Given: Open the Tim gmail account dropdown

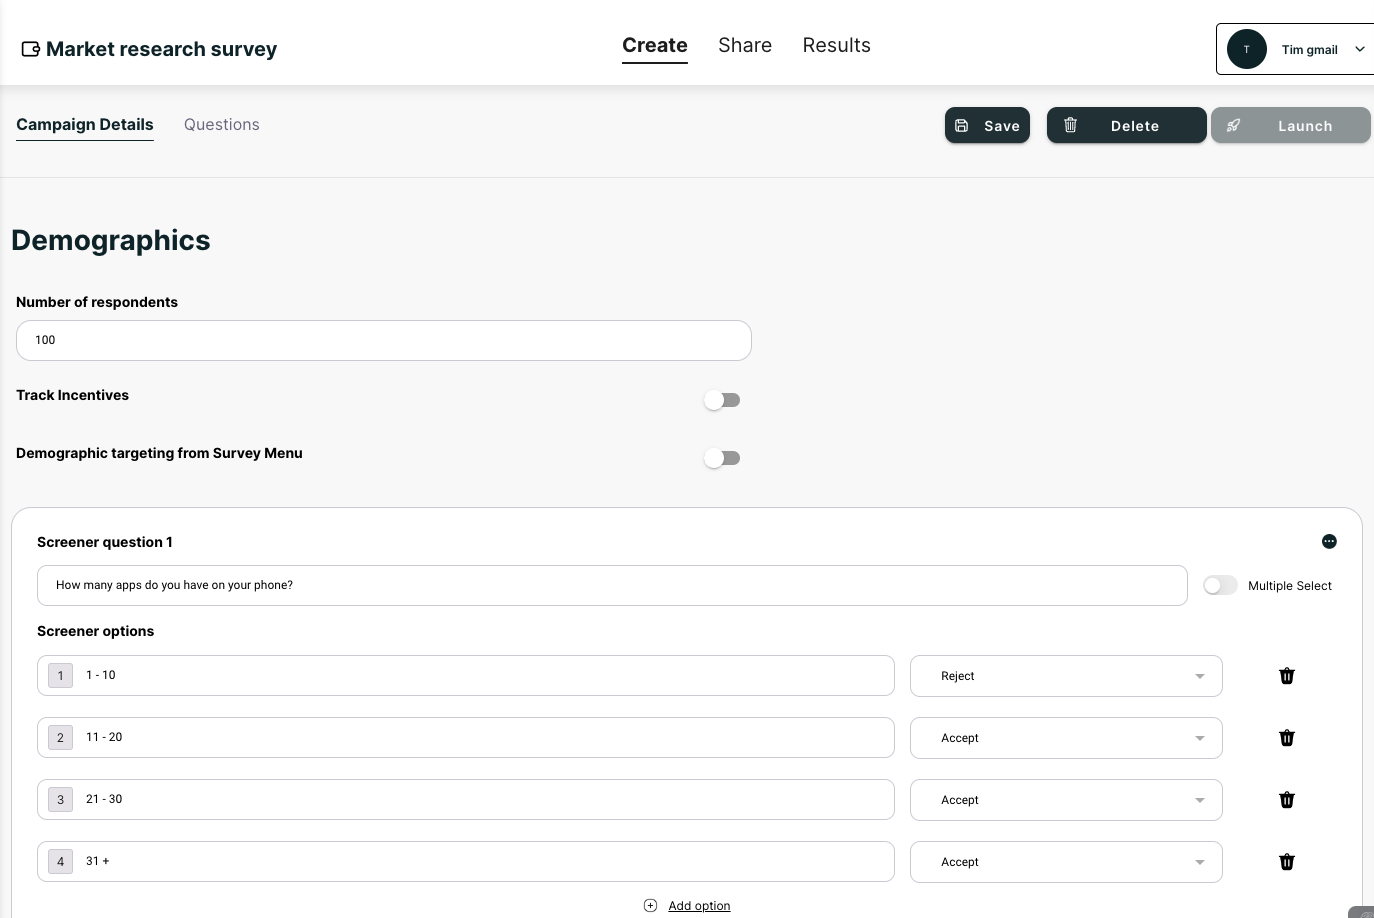Looking at the screenshot, I should tap(1360, 49).
